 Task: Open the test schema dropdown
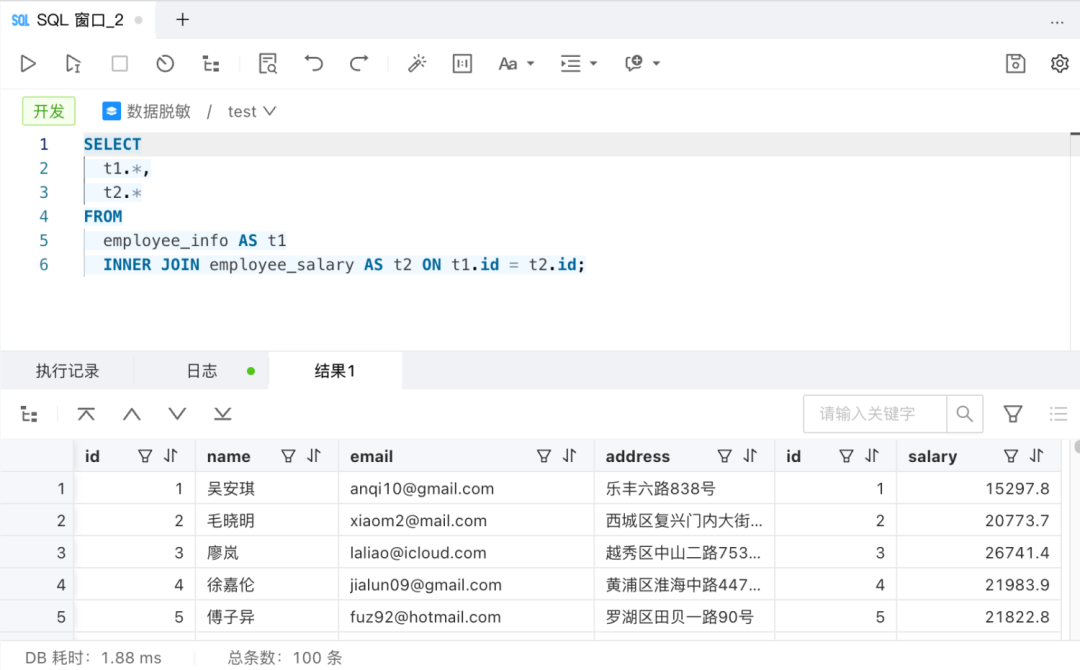[x=252, y=112]
